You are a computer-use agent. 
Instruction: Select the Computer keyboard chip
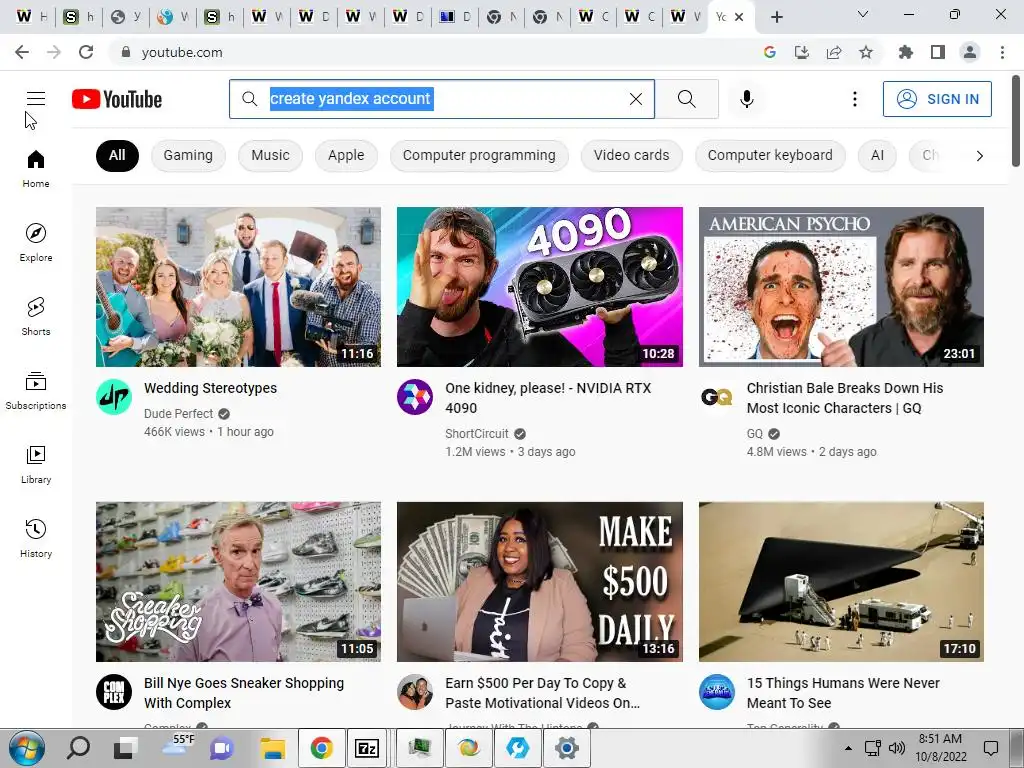click(x=770, y=155)
